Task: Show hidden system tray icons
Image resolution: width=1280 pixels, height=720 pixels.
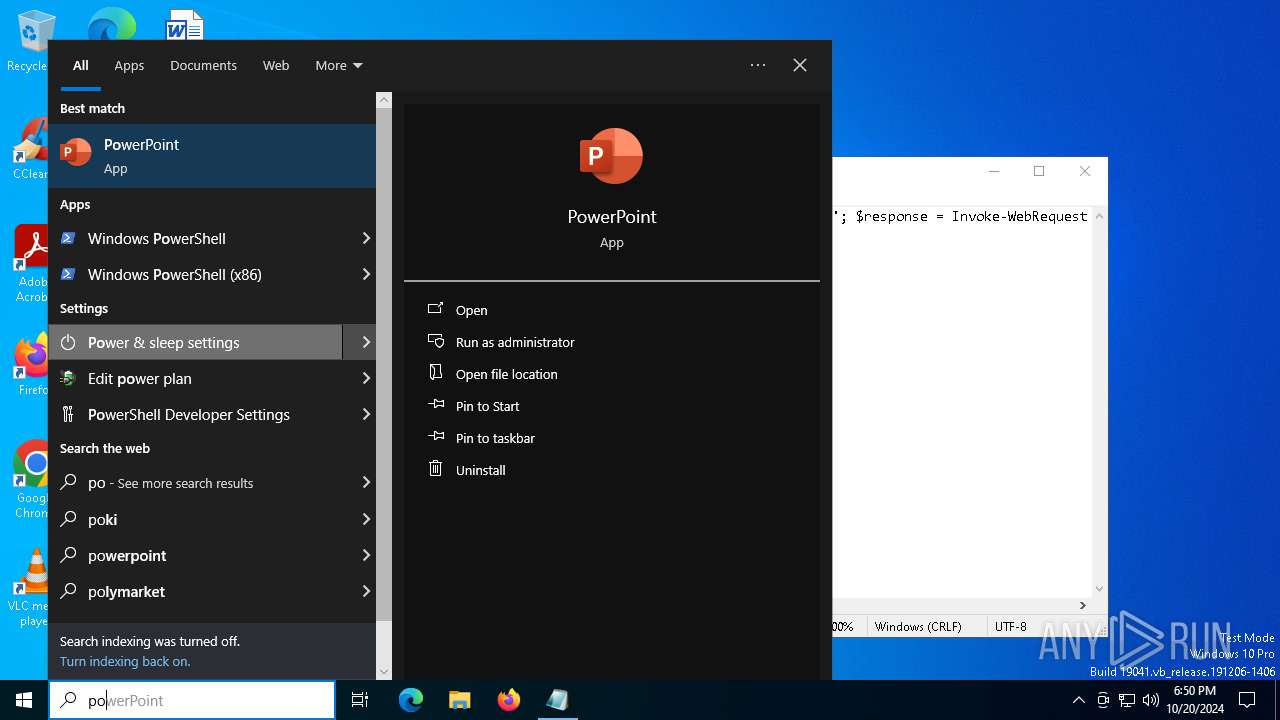Action: point(1078,700)
